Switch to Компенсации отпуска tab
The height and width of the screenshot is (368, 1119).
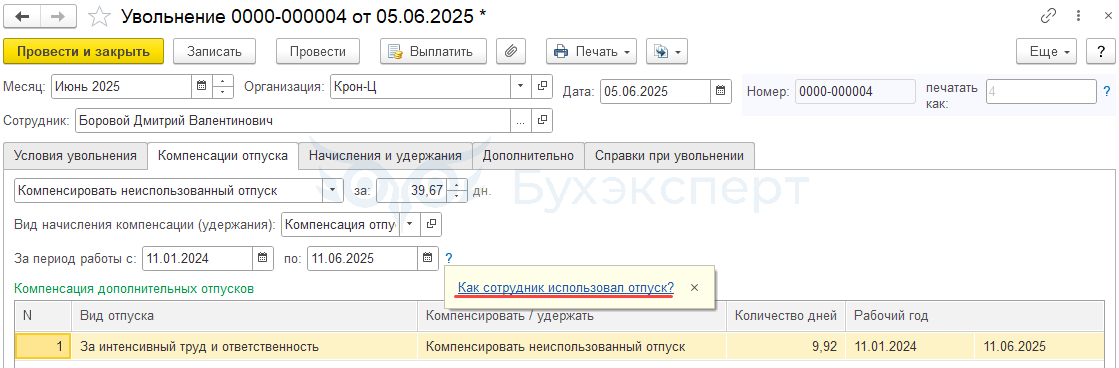[223, 155]
